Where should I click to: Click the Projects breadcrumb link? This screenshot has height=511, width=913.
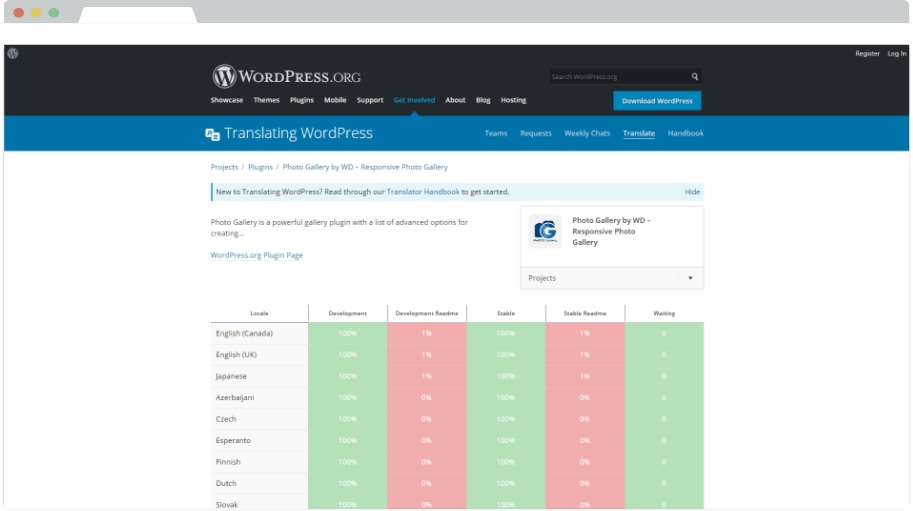224,167
